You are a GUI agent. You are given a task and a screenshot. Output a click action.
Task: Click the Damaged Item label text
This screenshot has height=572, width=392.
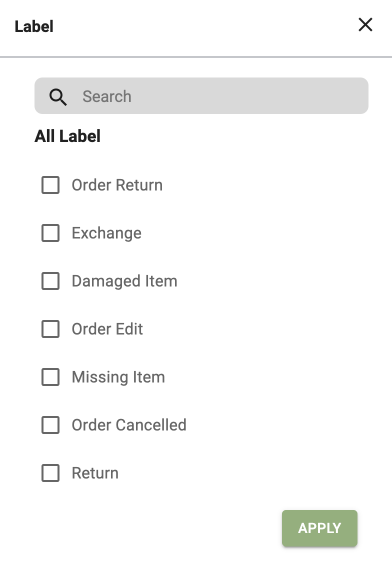pyautogui.click(x=124, y=282)
